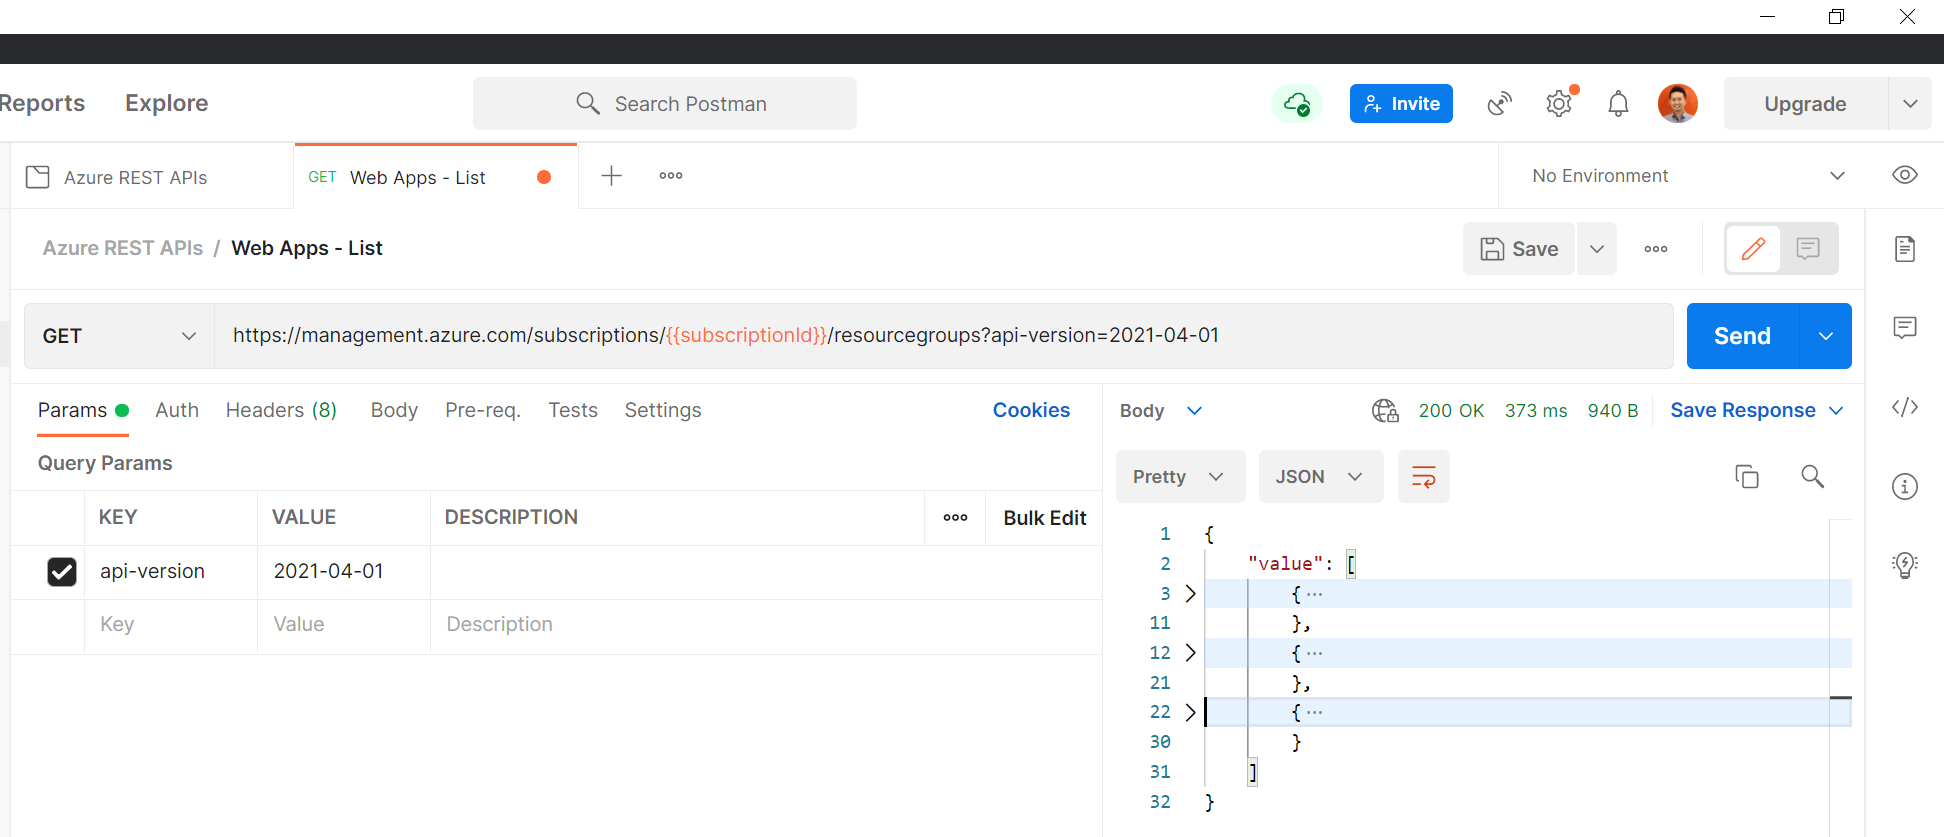1944x837 pixels.
Task: Open the Send button dropdown arrow
Action: (x=1825, y=336)
